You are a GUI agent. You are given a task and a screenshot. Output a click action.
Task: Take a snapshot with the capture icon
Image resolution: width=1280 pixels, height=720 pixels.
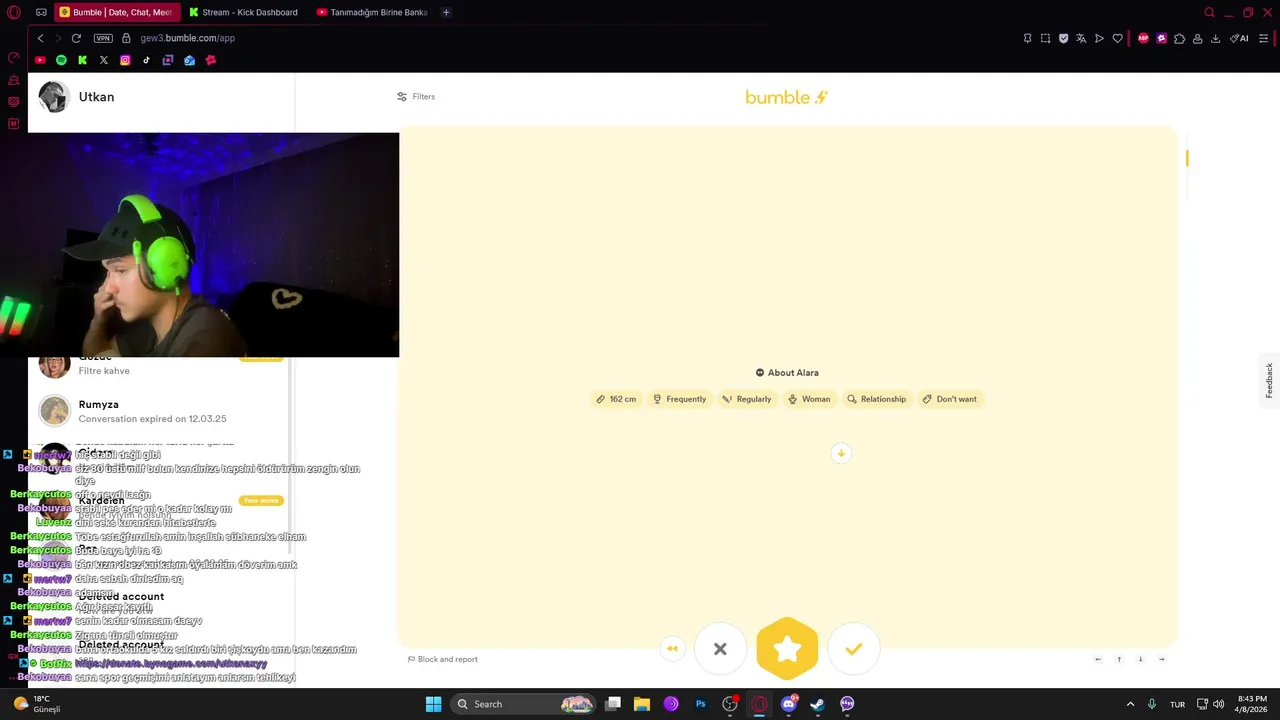pyautogui.click(x=1045, y=38)
